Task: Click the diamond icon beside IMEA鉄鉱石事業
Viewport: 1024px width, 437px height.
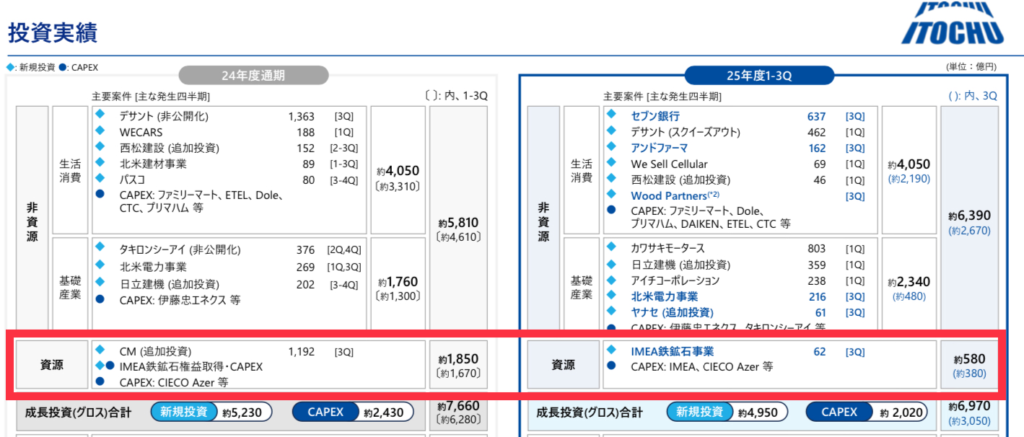Action: coord(610,351)
